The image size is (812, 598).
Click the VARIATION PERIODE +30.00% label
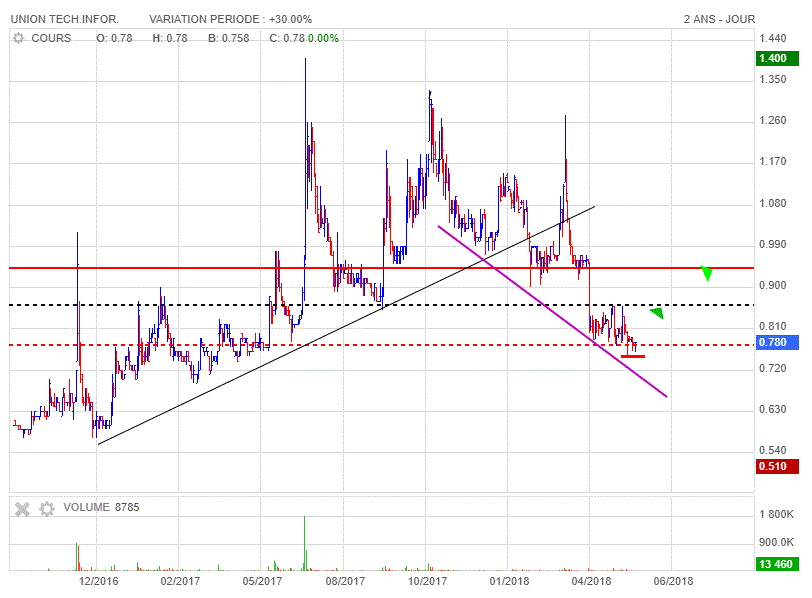[230, 19]
